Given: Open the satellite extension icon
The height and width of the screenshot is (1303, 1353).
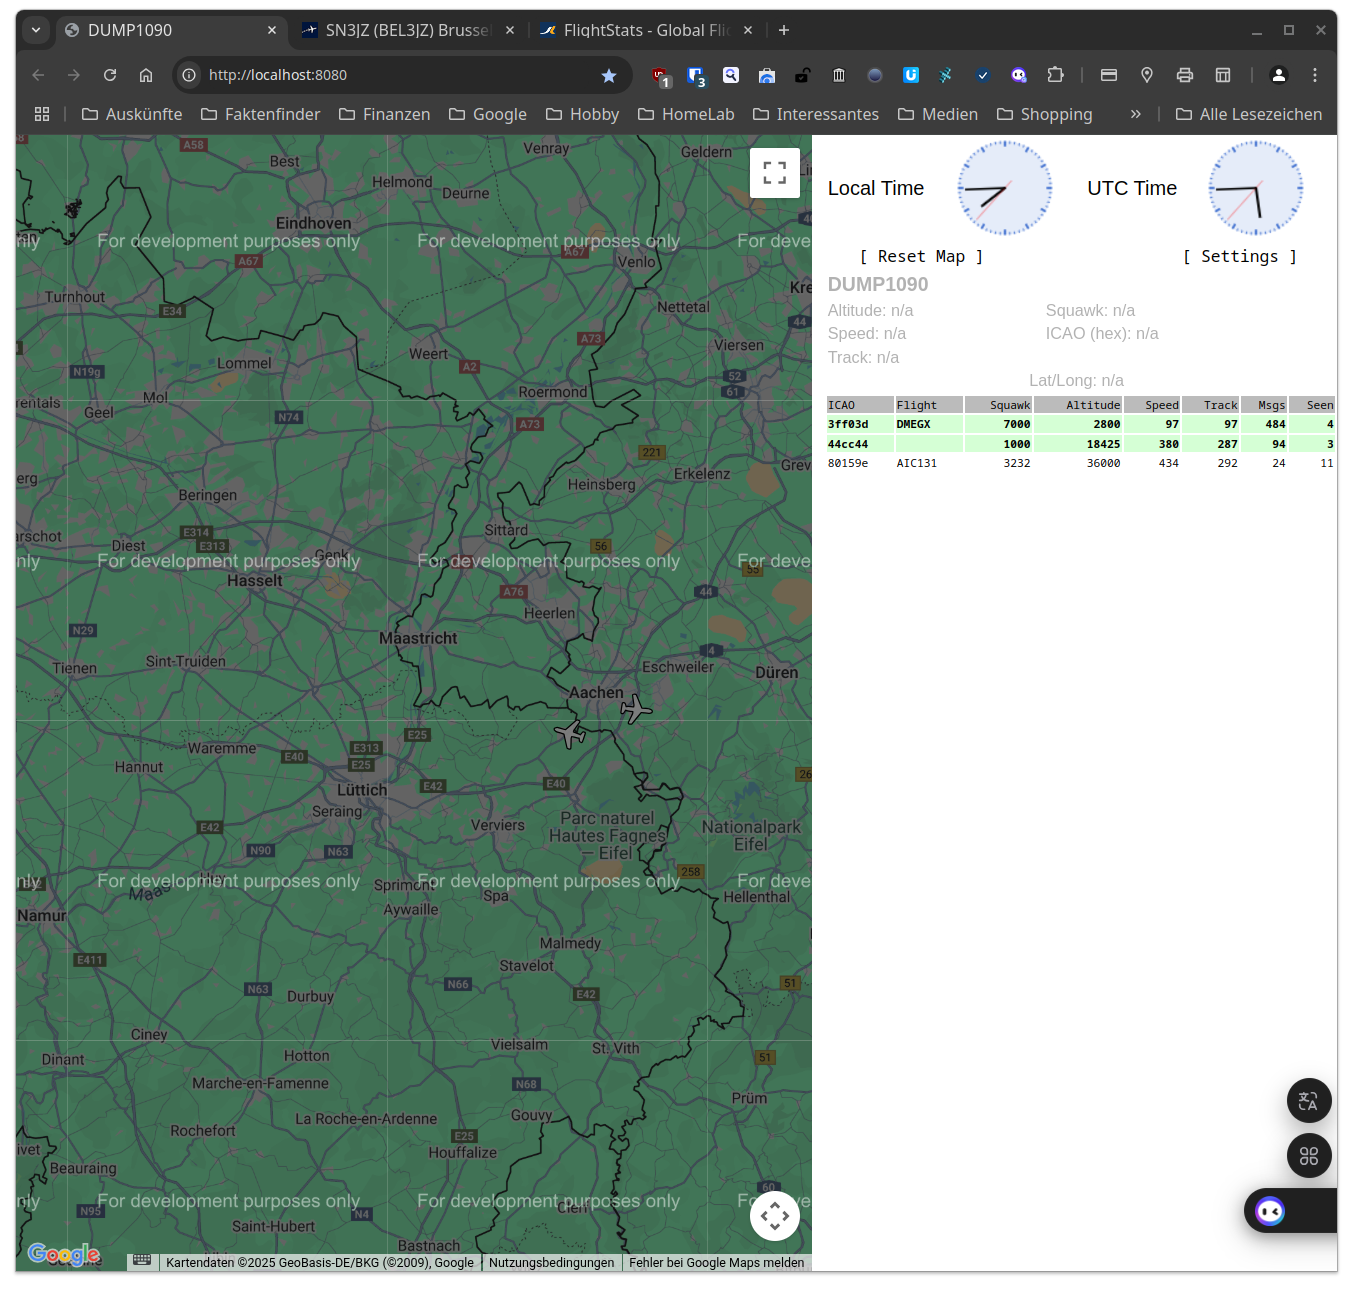Looking at the screenshot, I should (946, 75).
